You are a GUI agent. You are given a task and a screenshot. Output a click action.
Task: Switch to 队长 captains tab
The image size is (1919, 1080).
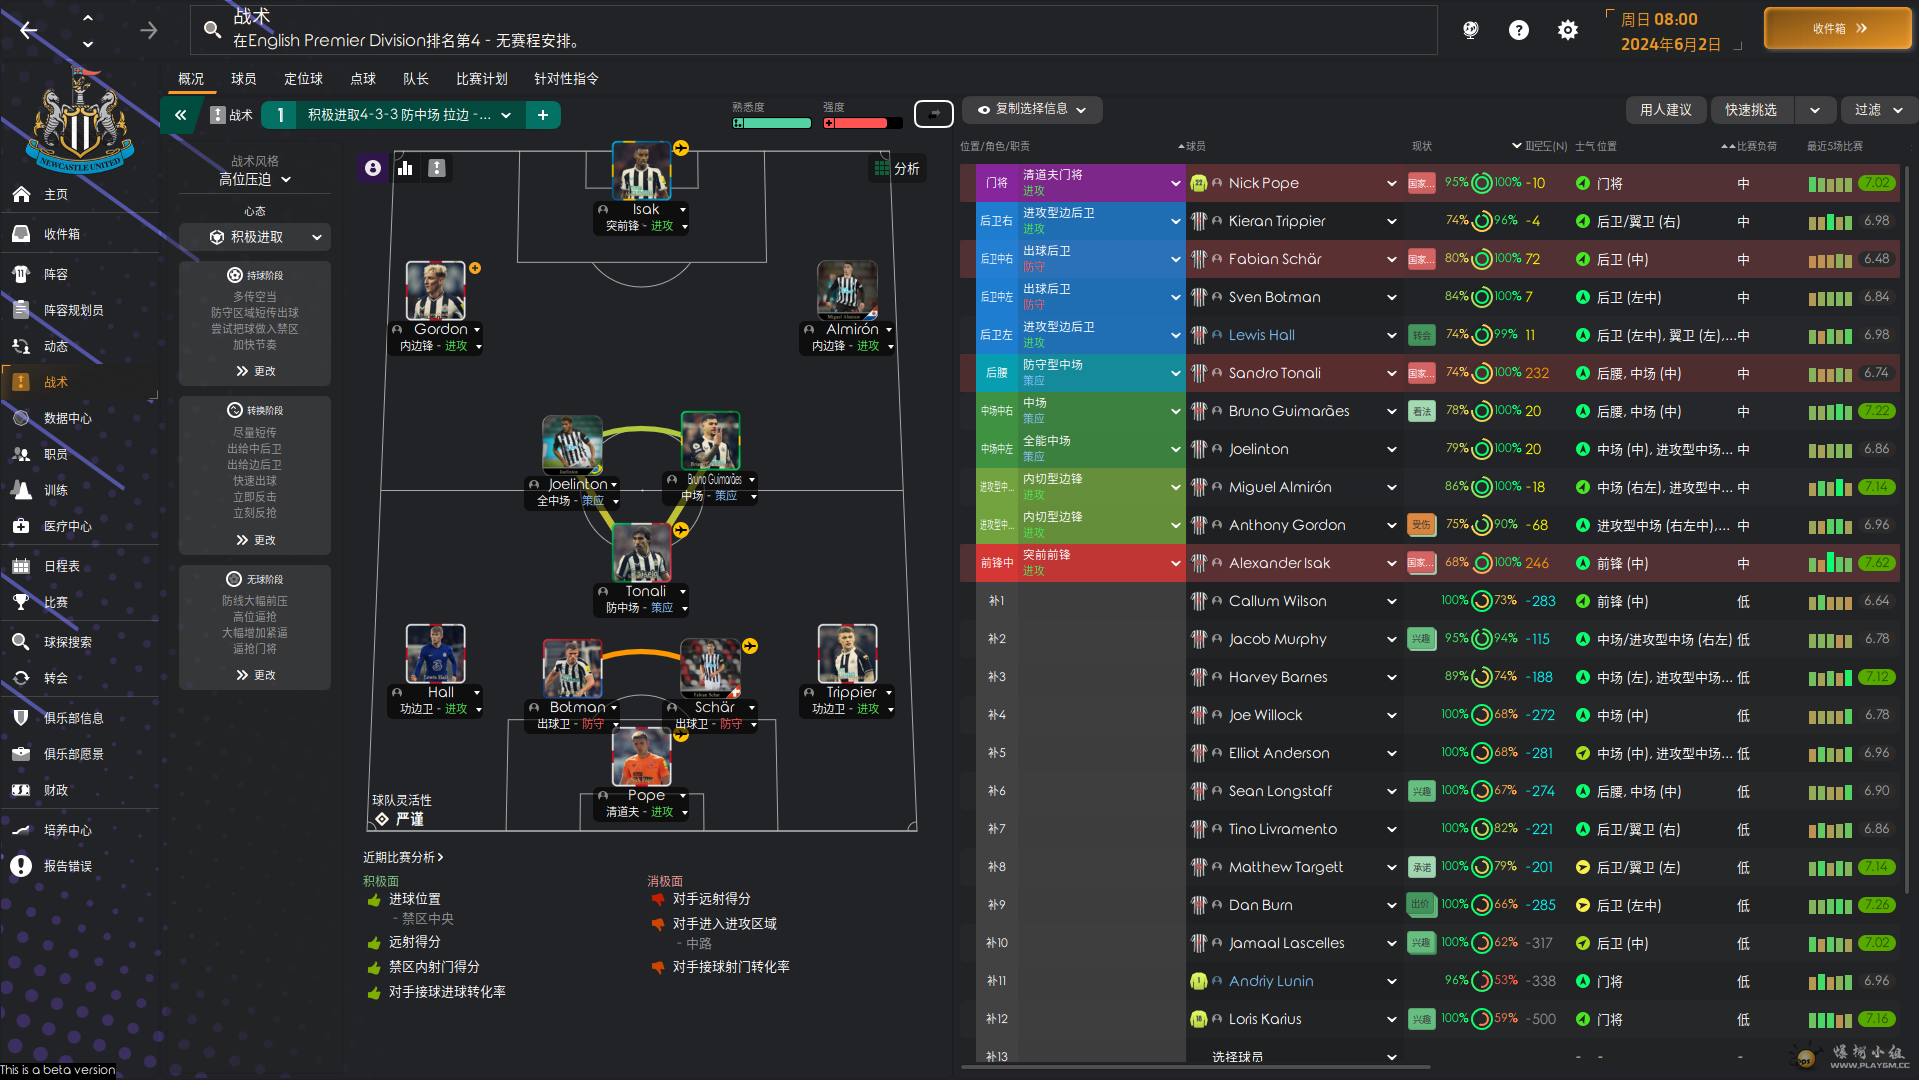pos(415,79)
